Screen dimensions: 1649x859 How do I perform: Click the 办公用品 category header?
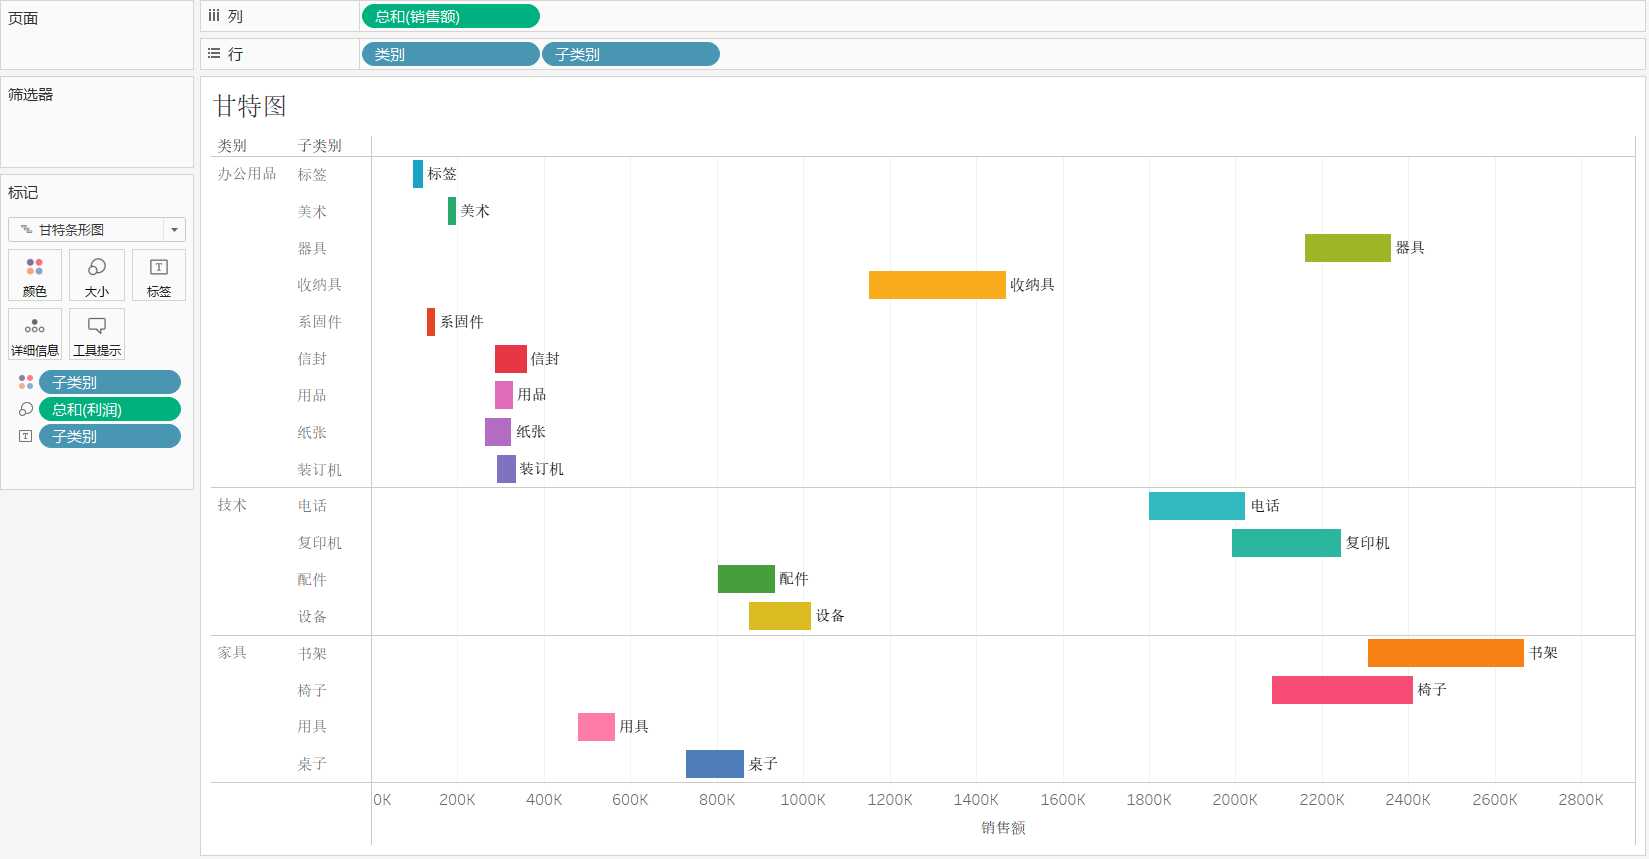pyautogui.click(x=247, y=174)
